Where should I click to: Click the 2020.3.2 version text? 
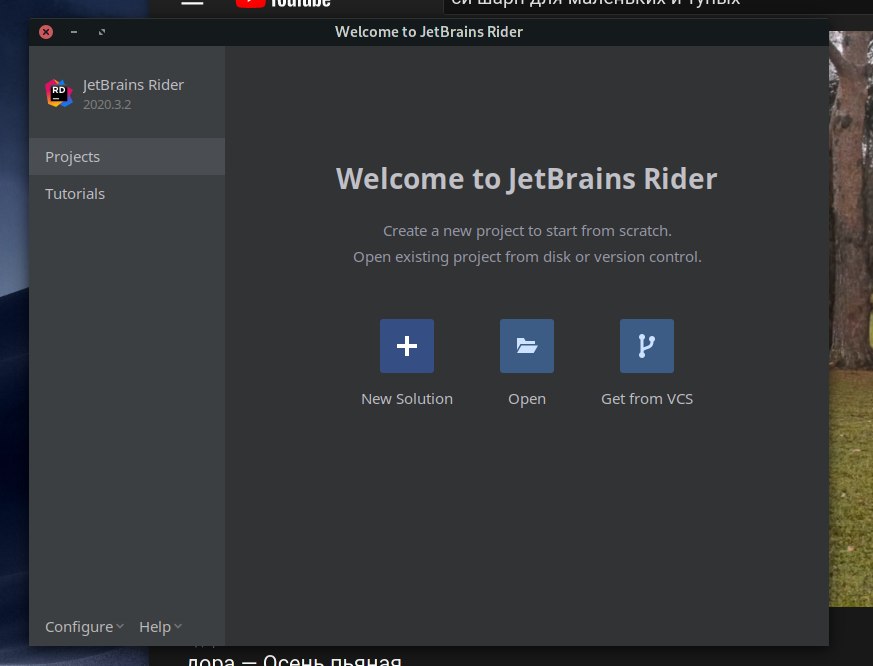[x=107, y=105]
